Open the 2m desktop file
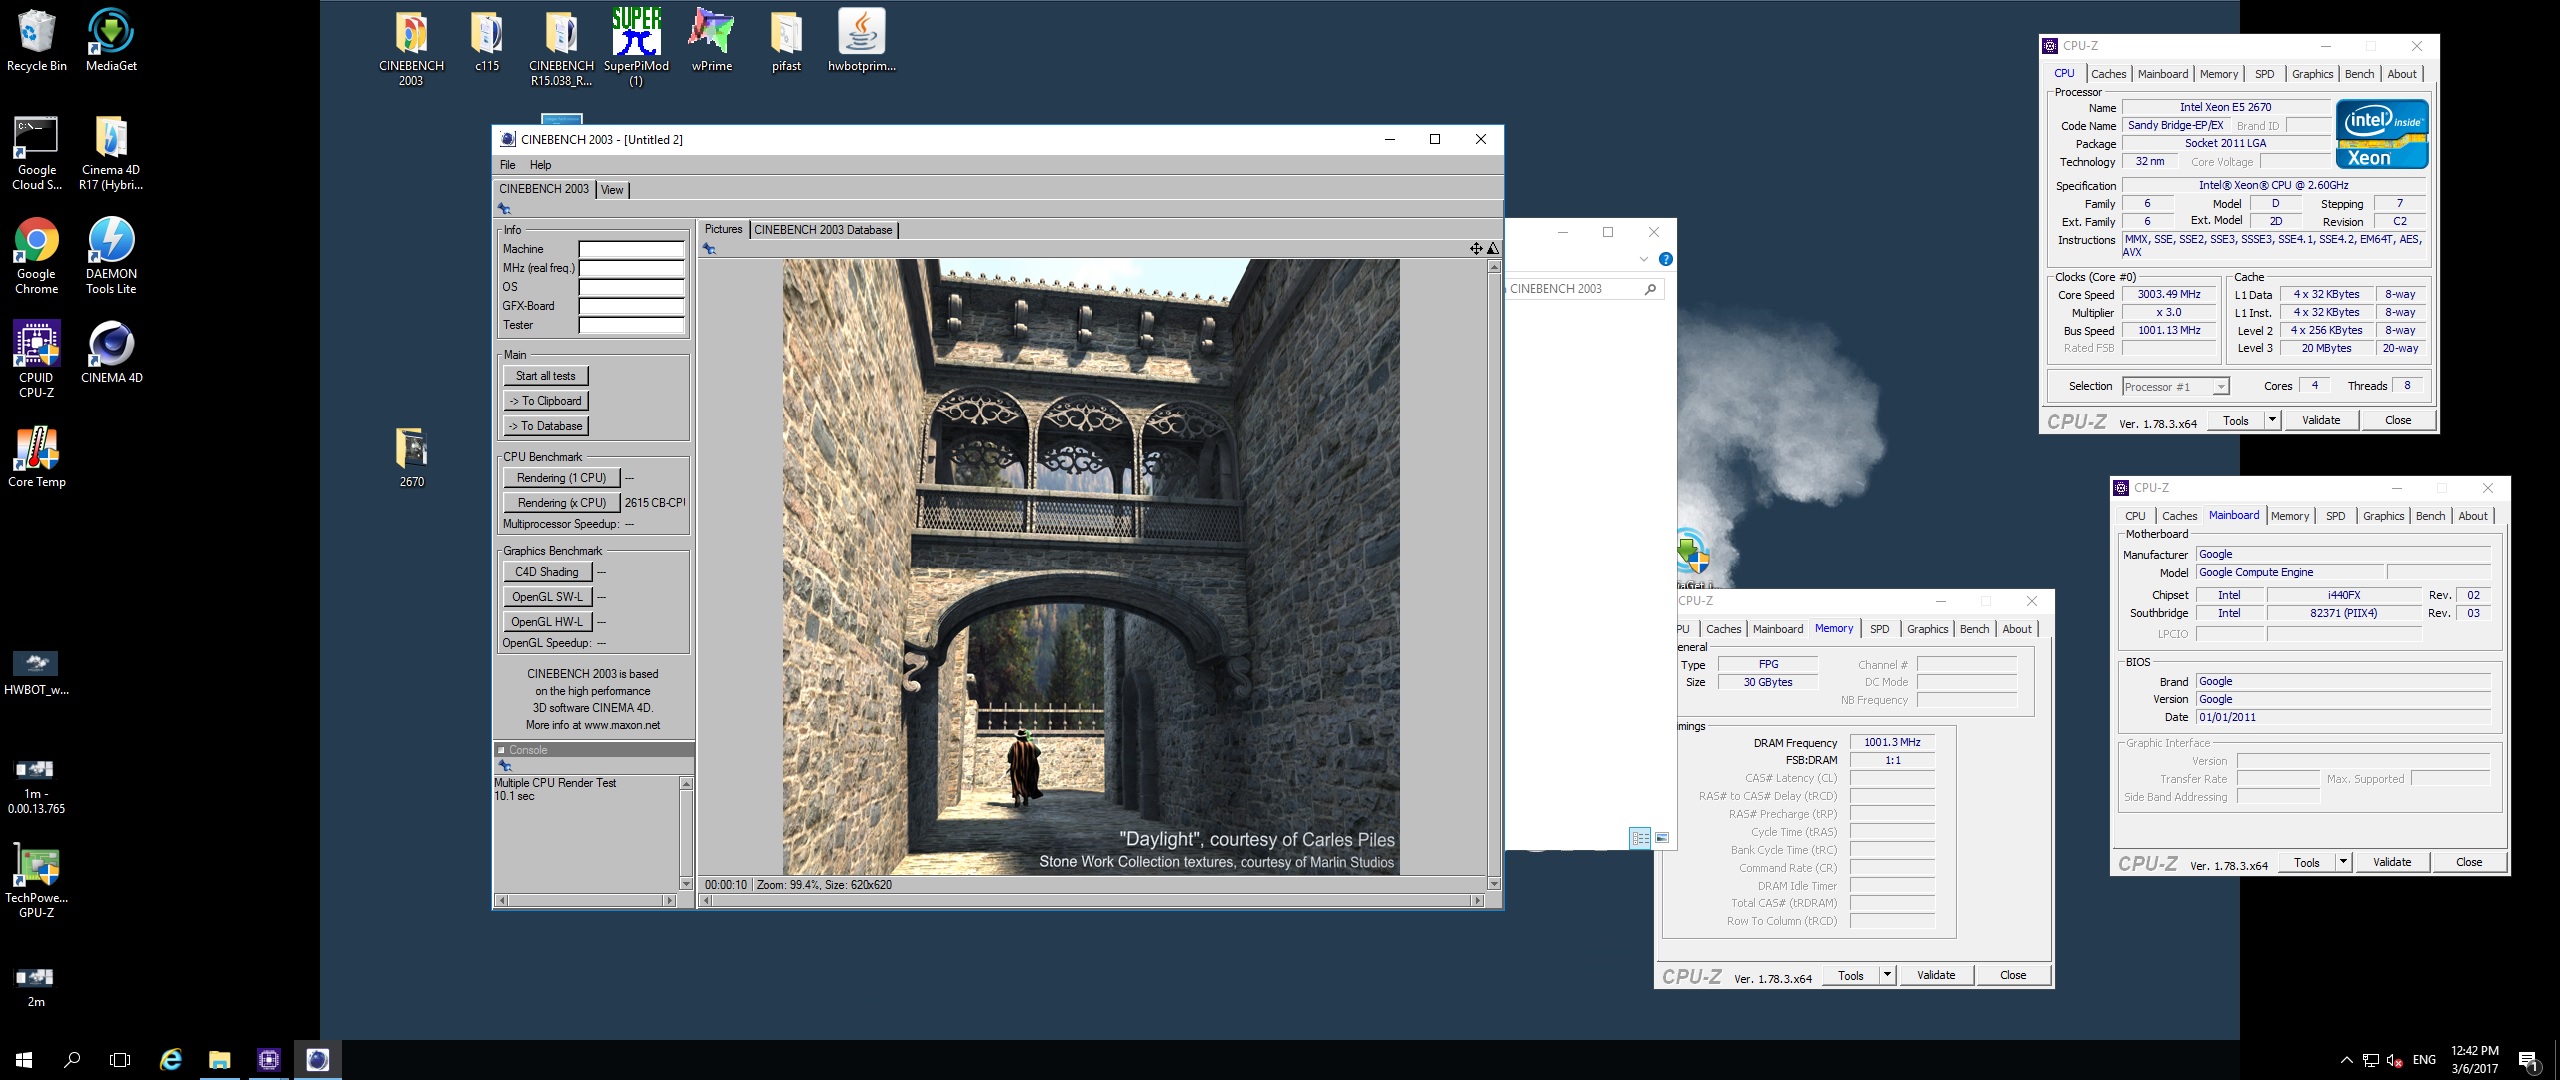 (x=37, y=986)
